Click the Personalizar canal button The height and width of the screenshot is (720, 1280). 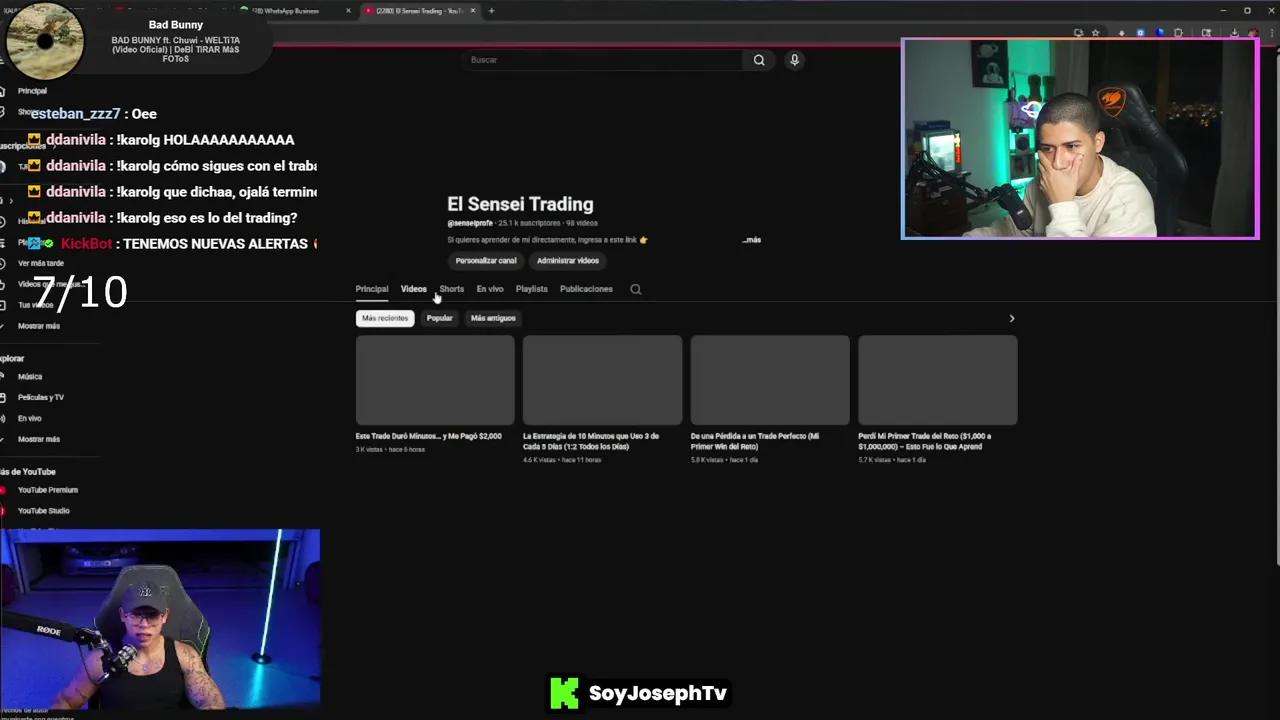tap(486, 261)
